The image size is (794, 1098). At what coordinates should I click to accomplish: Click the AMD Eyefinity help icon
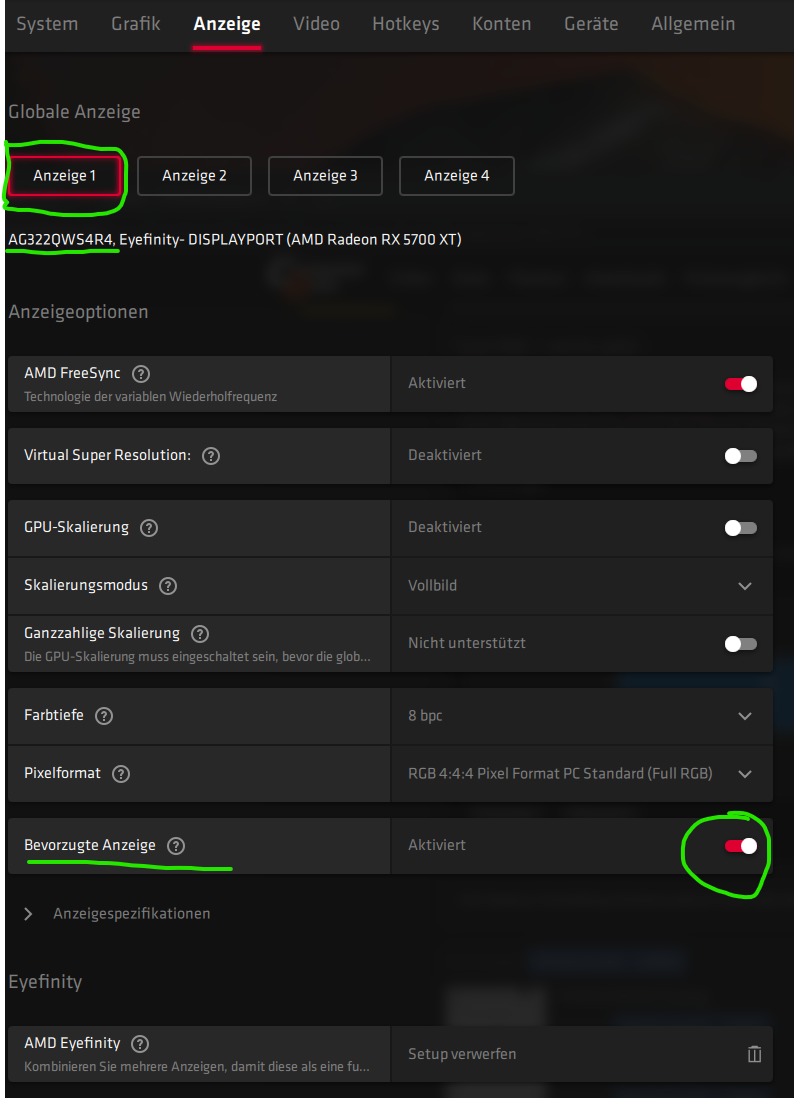[140, 1044]
